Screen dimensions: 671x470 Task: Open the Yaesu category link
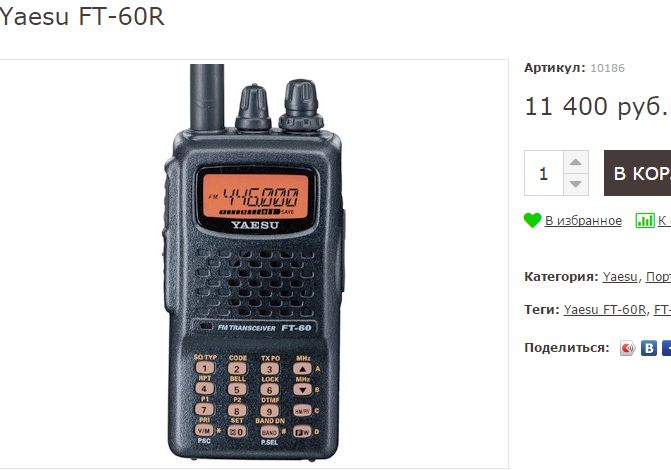620,277
